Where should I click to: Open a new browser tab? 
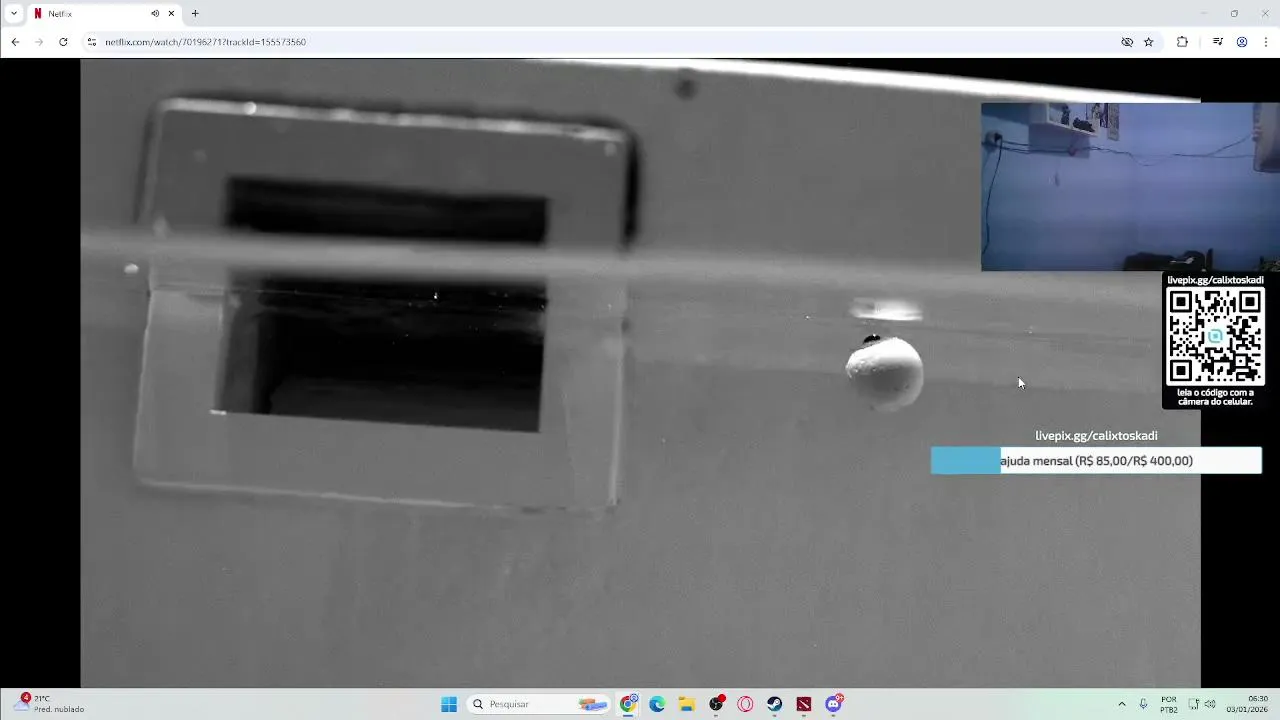195,14
